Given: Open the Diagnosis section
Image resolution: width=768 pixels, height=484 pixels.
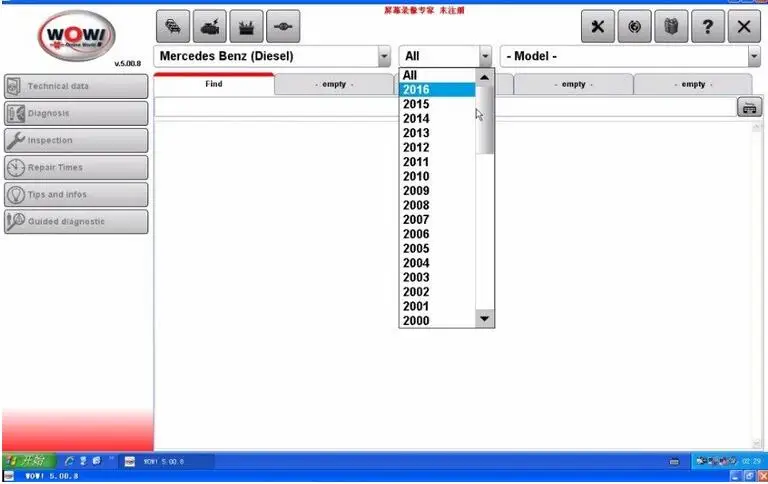Looking at the screenshot, I should [76, 114].
